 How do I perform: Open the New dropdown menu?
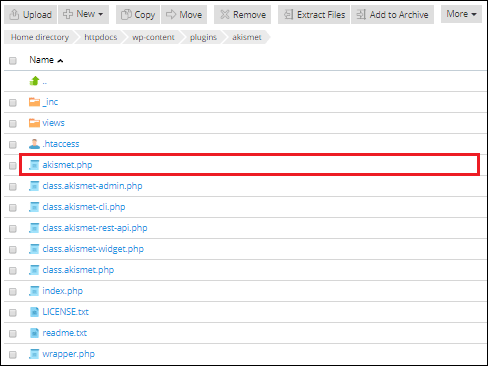click(x=83, y=15)
